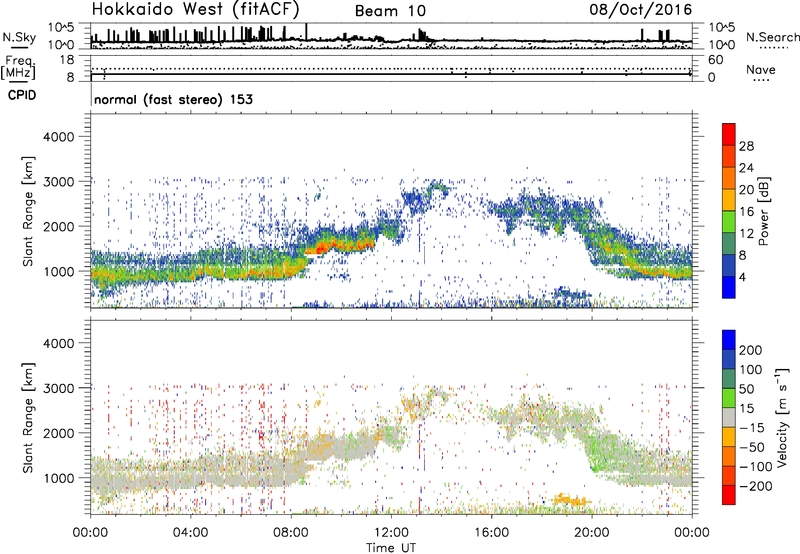Click the '20:00' time tick label

(x=592, y=533)
